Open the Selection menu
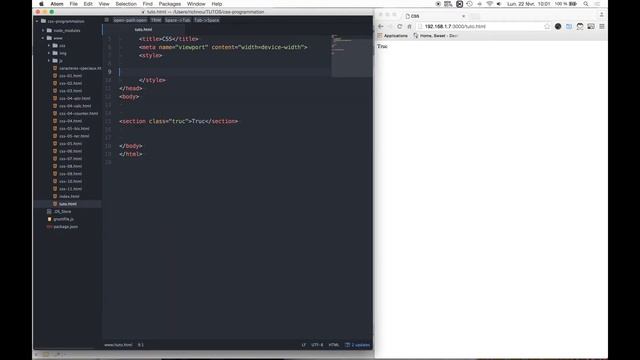 (x=126, y=4)
